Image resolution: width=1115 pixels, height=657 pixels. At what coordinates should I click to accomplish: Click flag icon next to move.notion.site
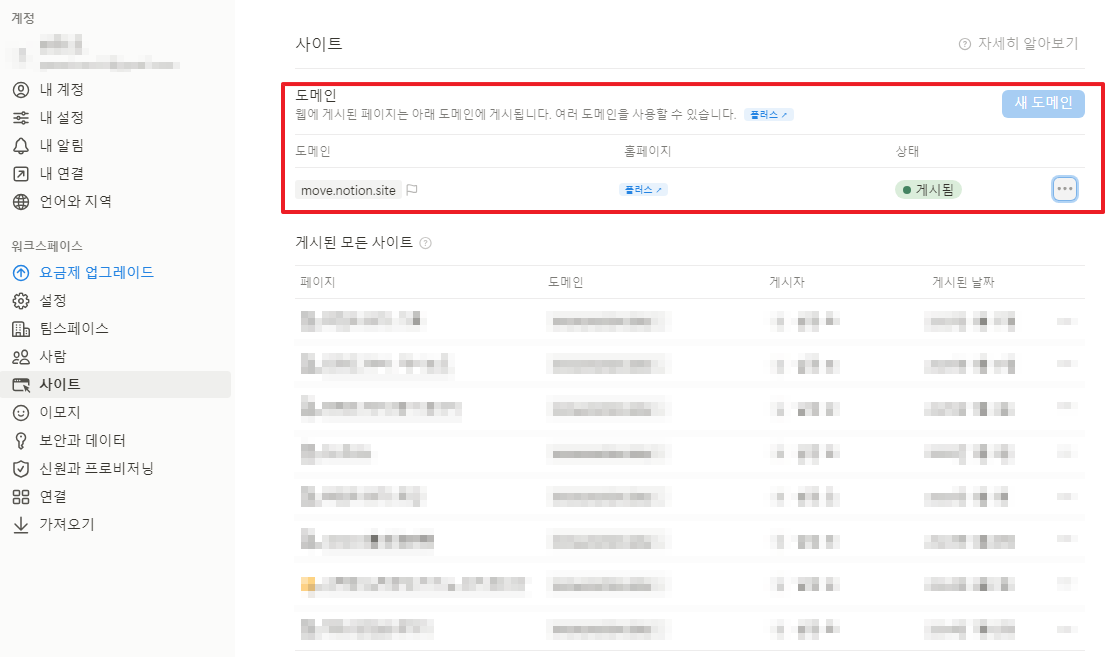412,190
